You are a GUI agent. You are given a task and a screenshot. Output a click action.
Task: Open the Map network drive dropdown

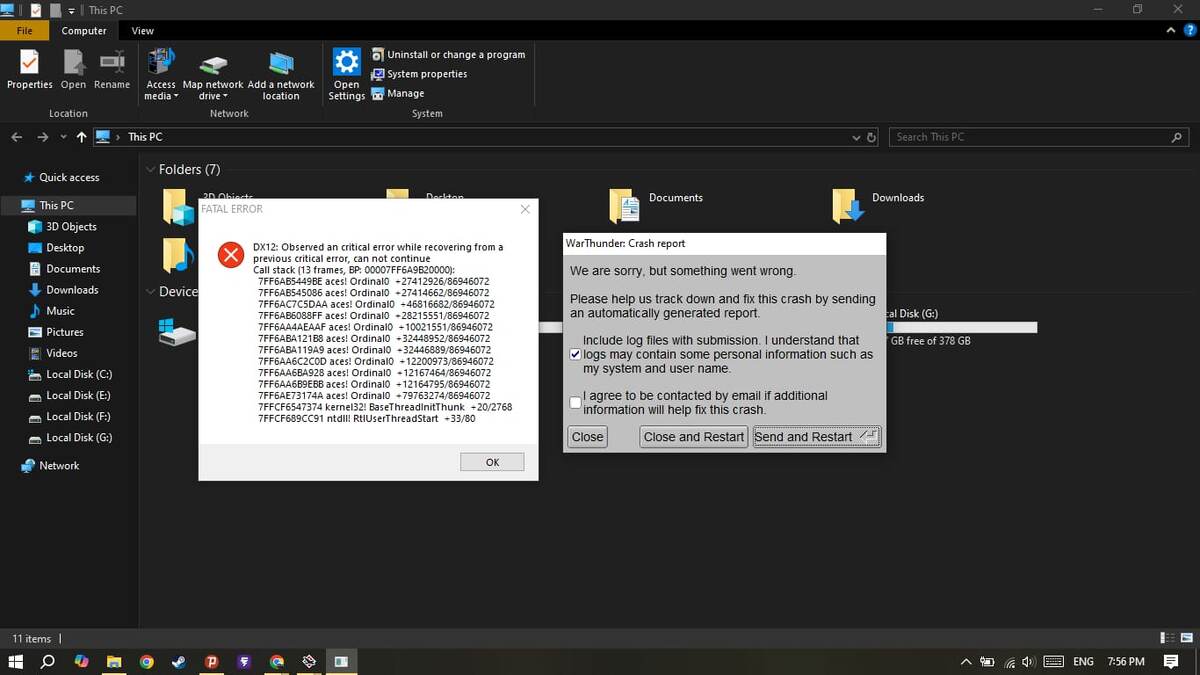[x=212, y=74]
